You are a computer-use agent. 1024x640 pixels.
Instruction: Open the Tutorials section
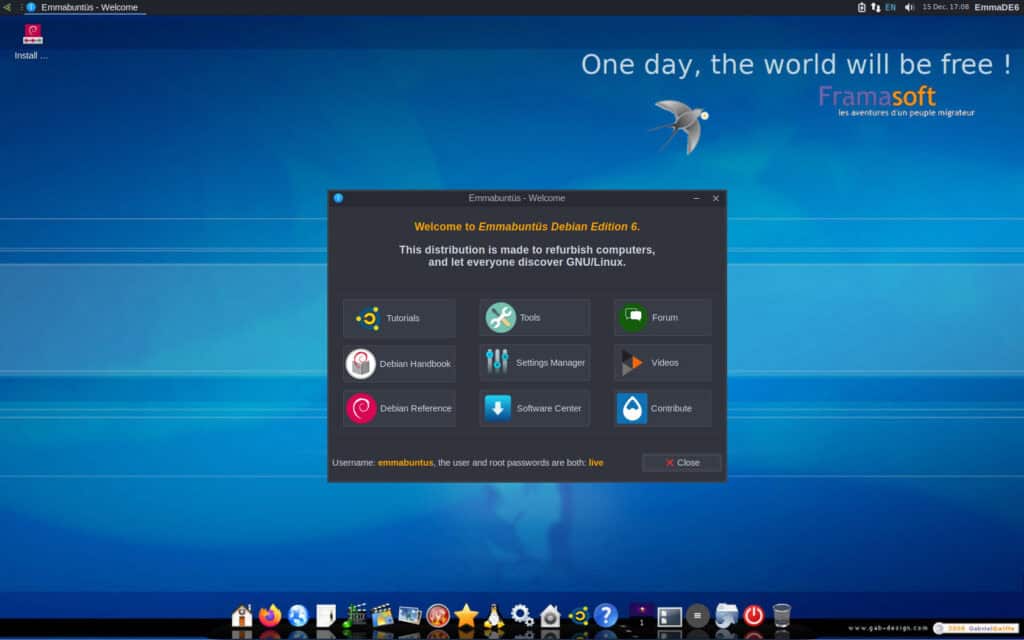coord(398,317)
